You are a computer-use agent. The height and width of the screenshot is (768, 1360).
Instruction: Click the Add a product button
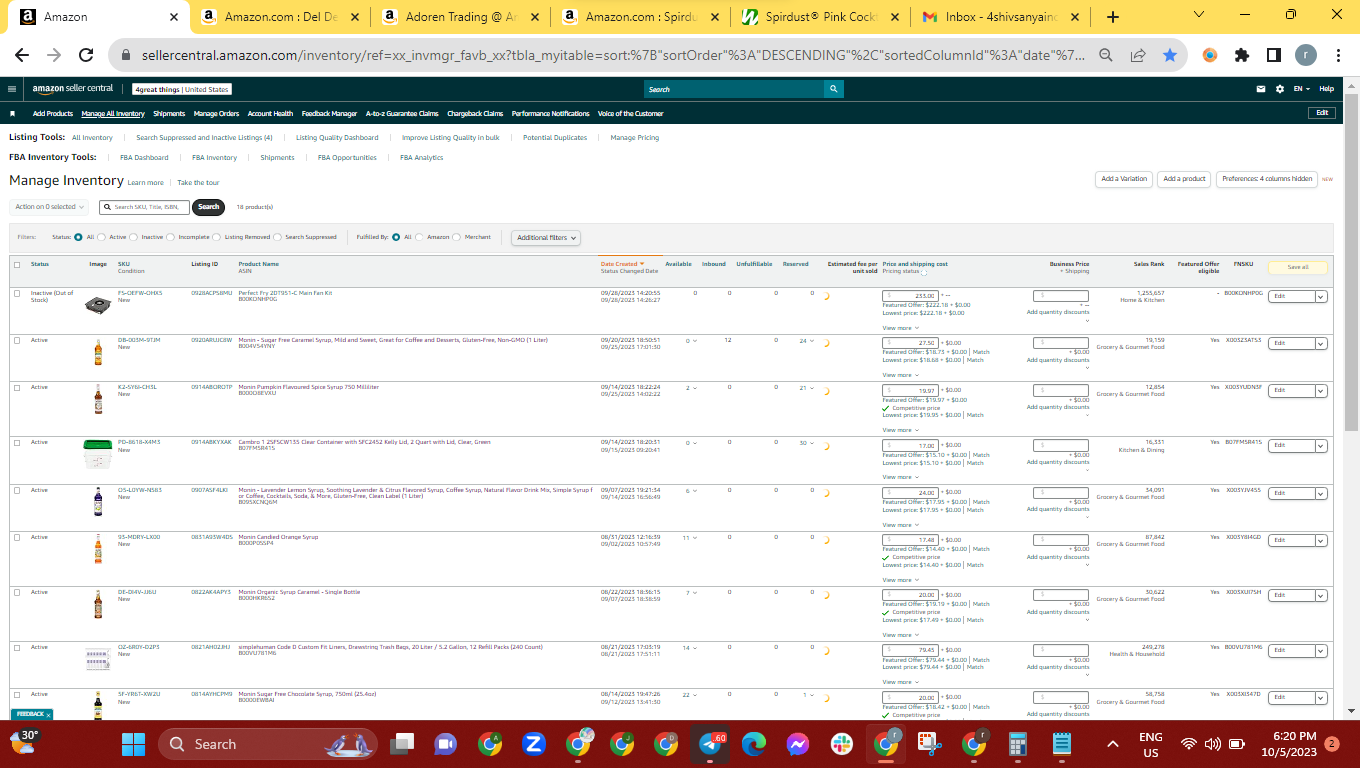[x=1185, y=179]
